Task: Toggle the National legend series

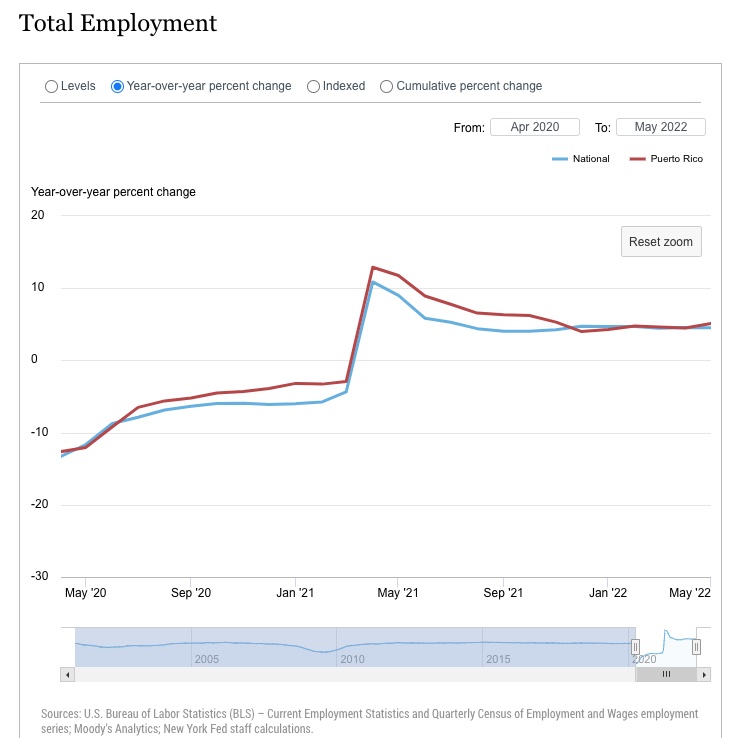Action: 580,158
